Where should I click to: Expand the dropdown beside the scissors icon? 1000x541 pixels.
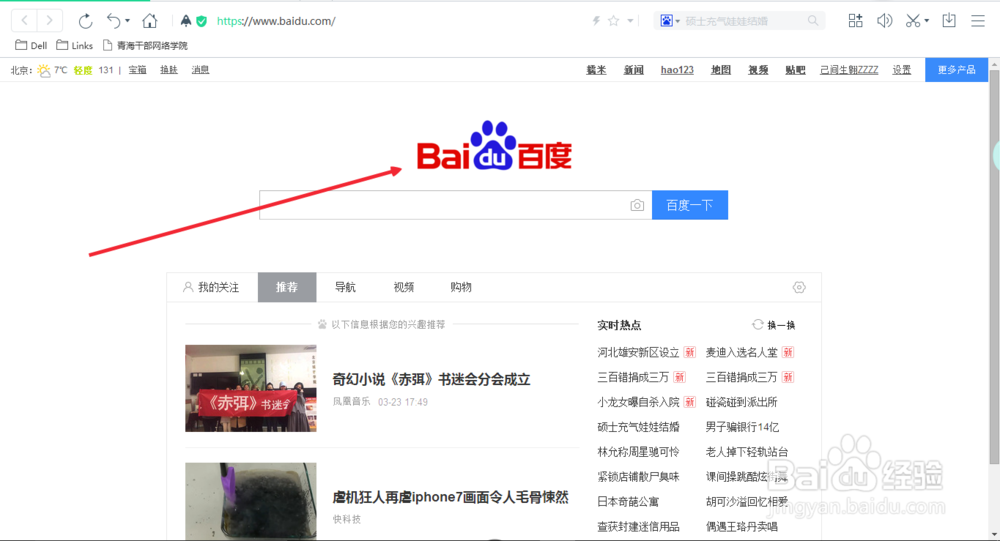927,21
